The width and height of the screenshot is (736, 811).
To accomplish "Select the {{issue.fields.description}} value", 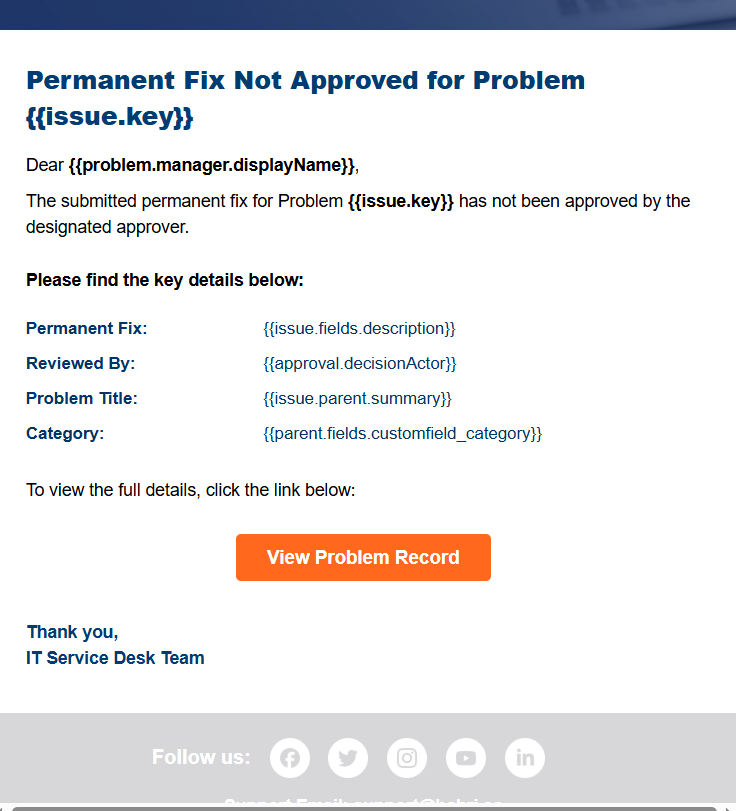I will [359, 328].
